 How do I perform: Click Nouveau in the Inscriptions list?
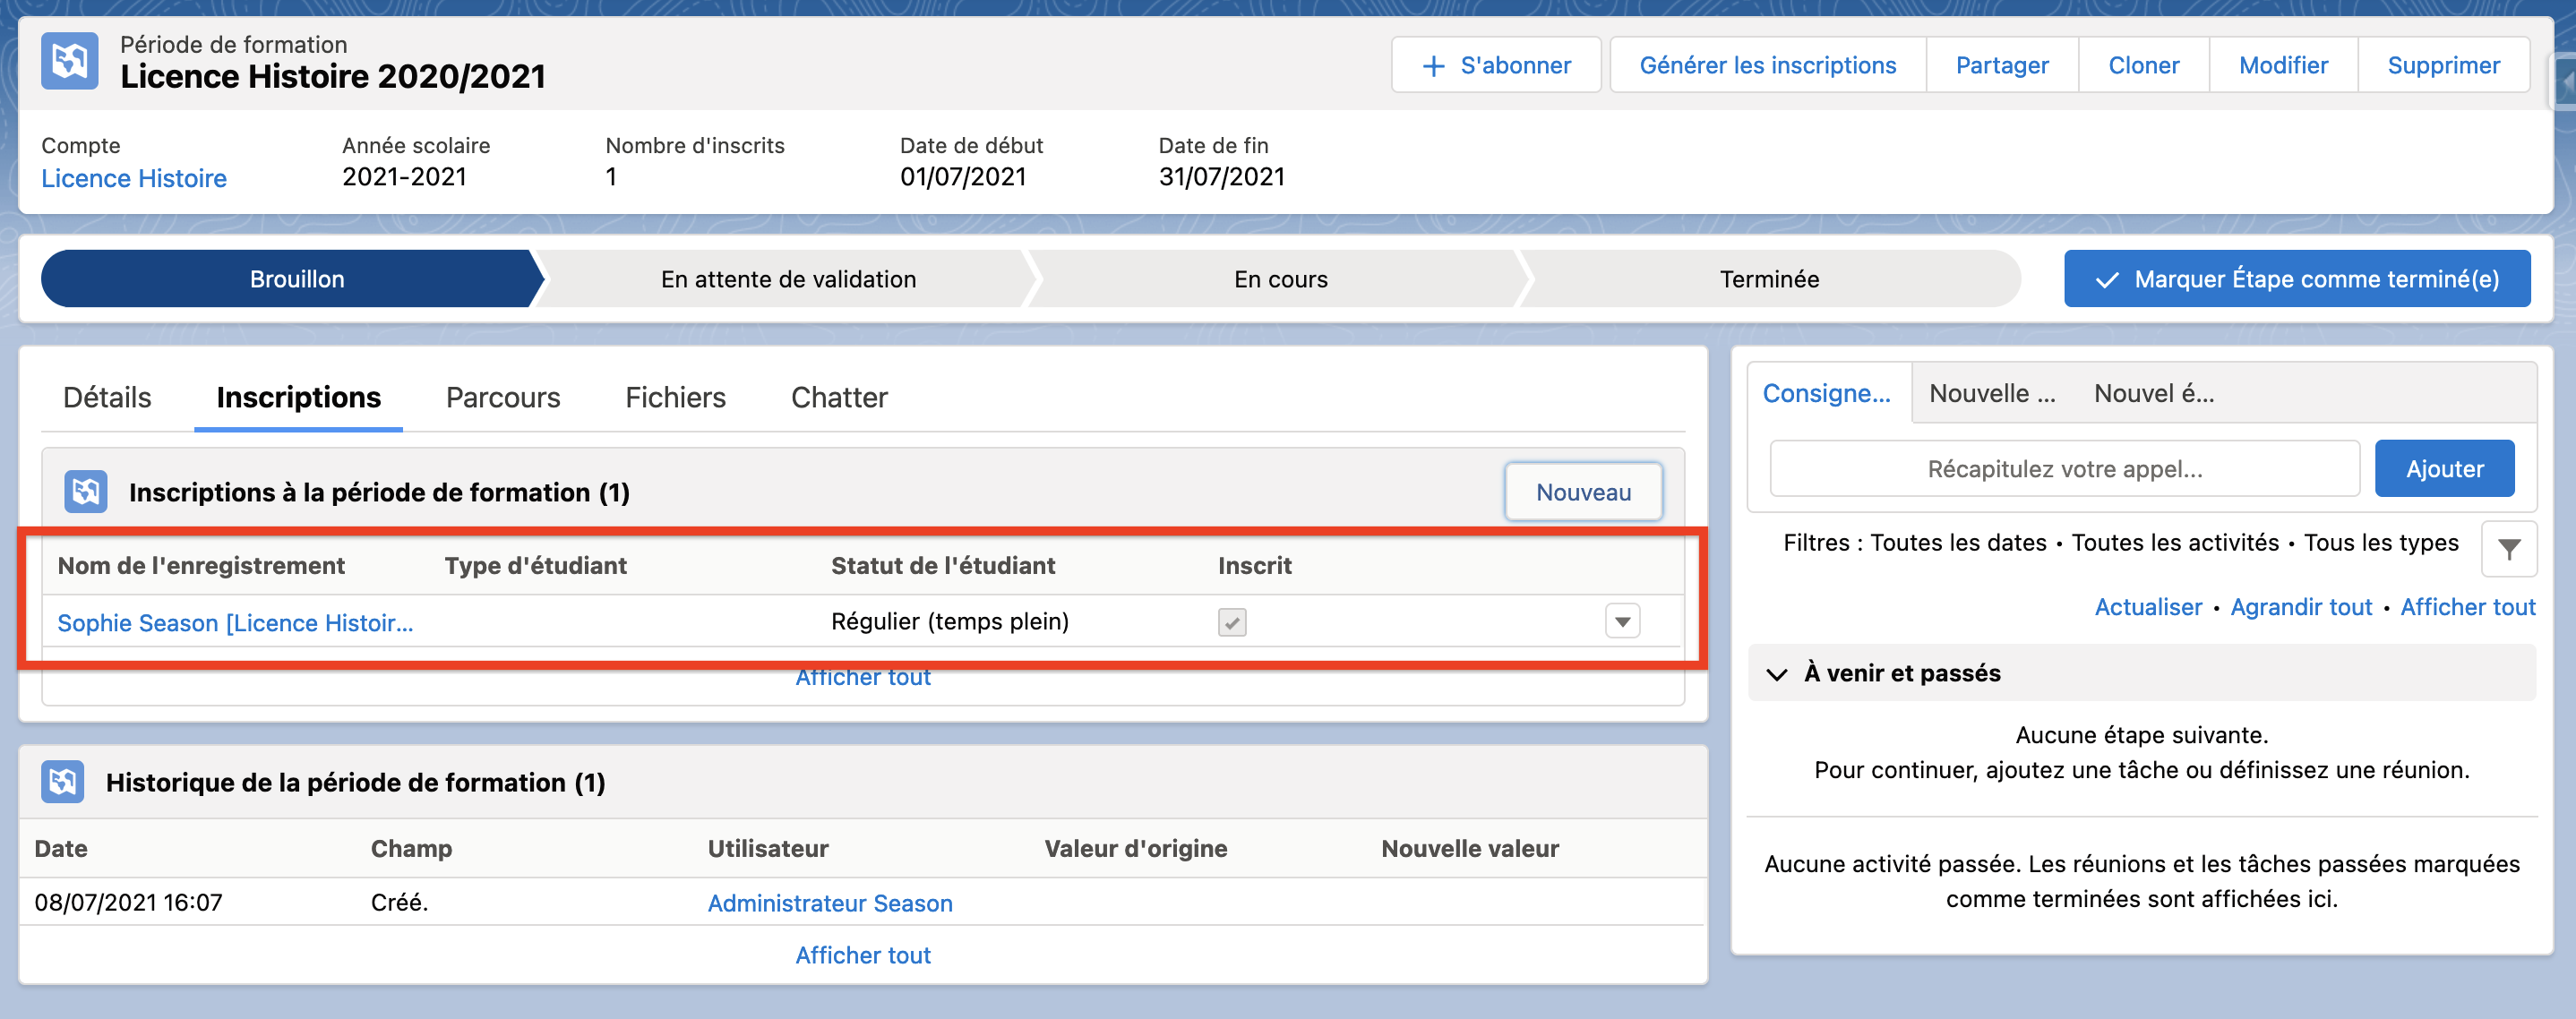point(1582,492)
